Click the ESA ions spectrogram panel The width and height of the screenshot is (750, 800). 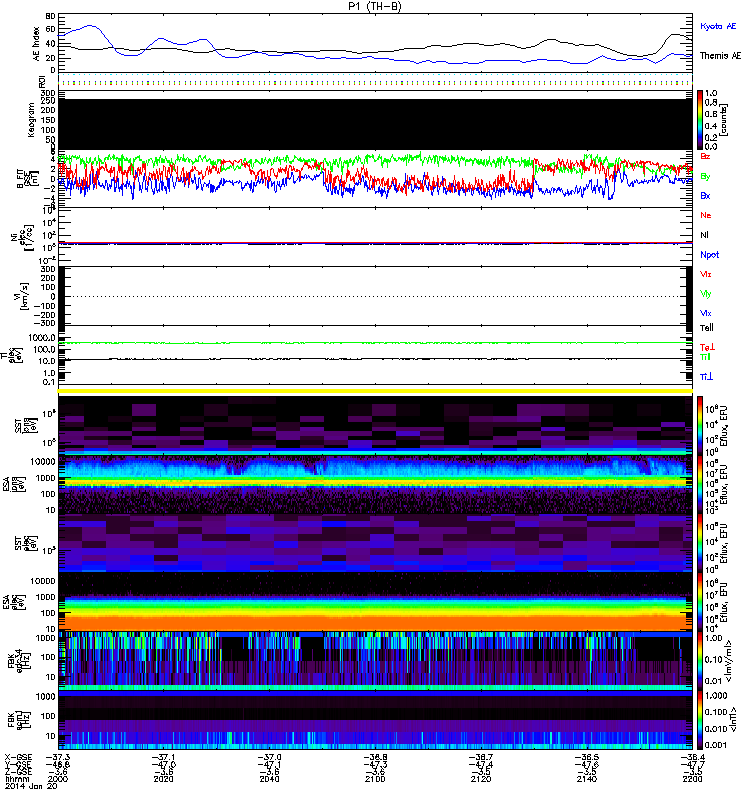[375, 484]
